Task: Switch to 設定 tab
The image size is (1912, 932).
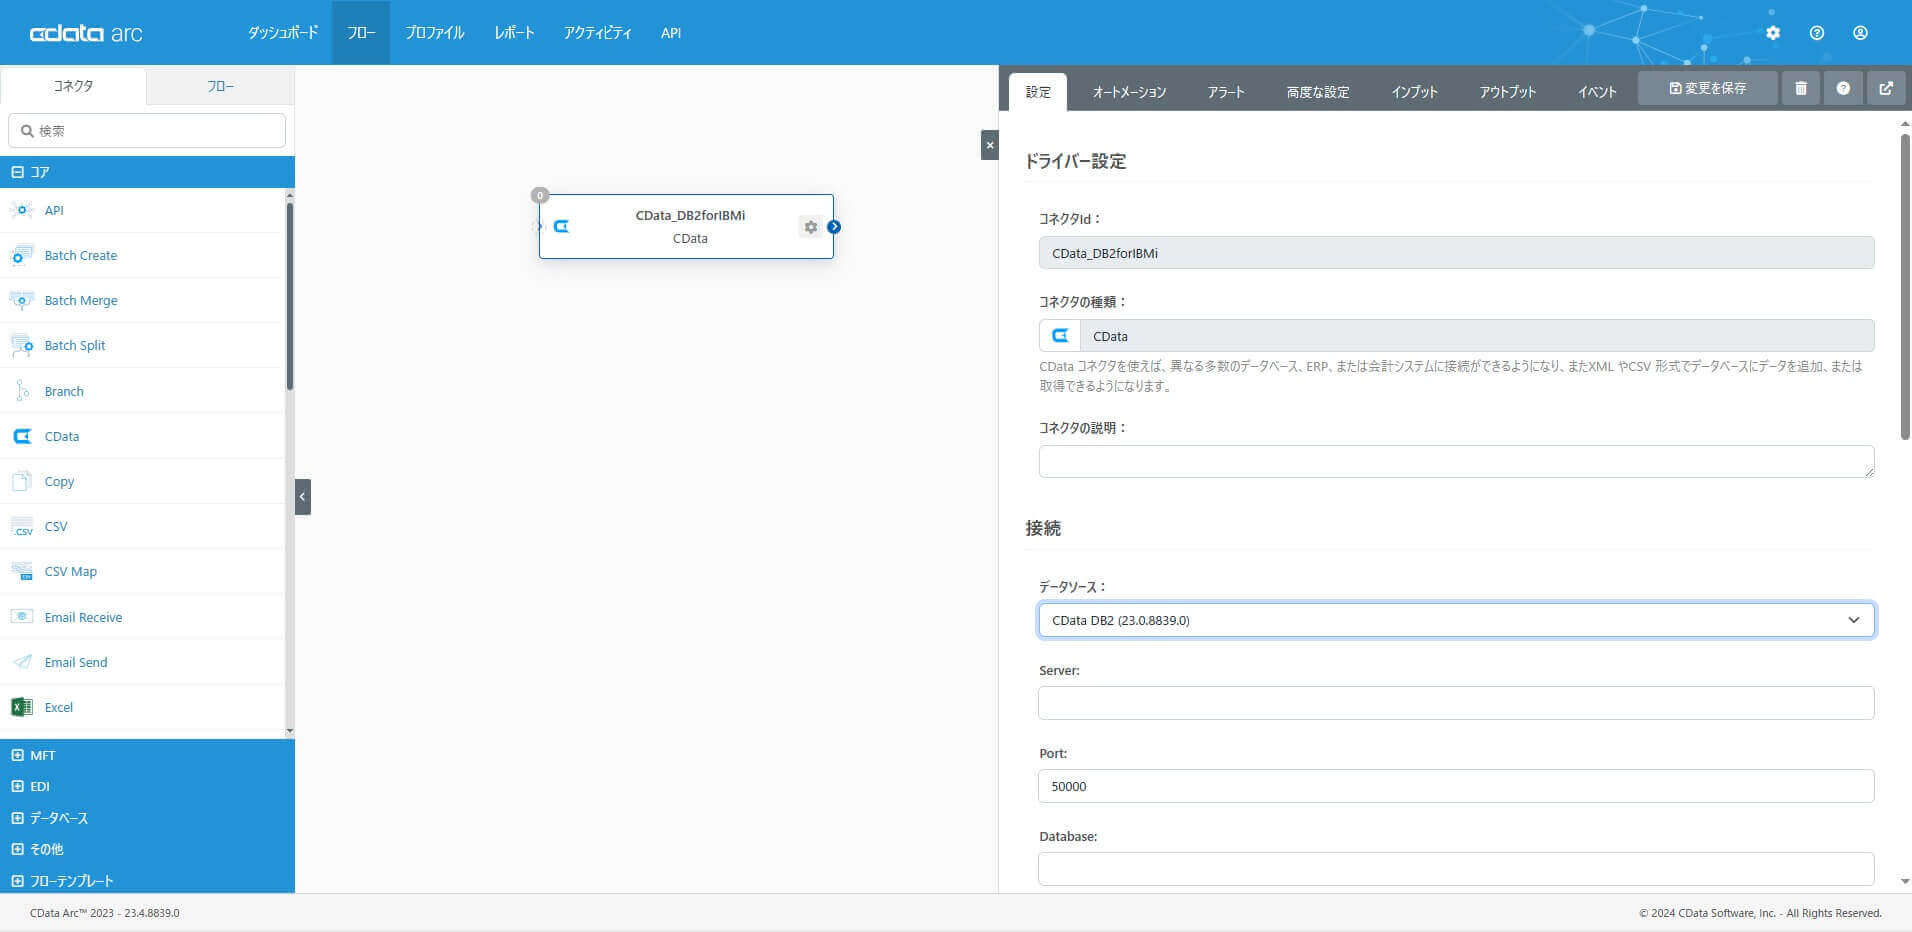Action: 1038,92
